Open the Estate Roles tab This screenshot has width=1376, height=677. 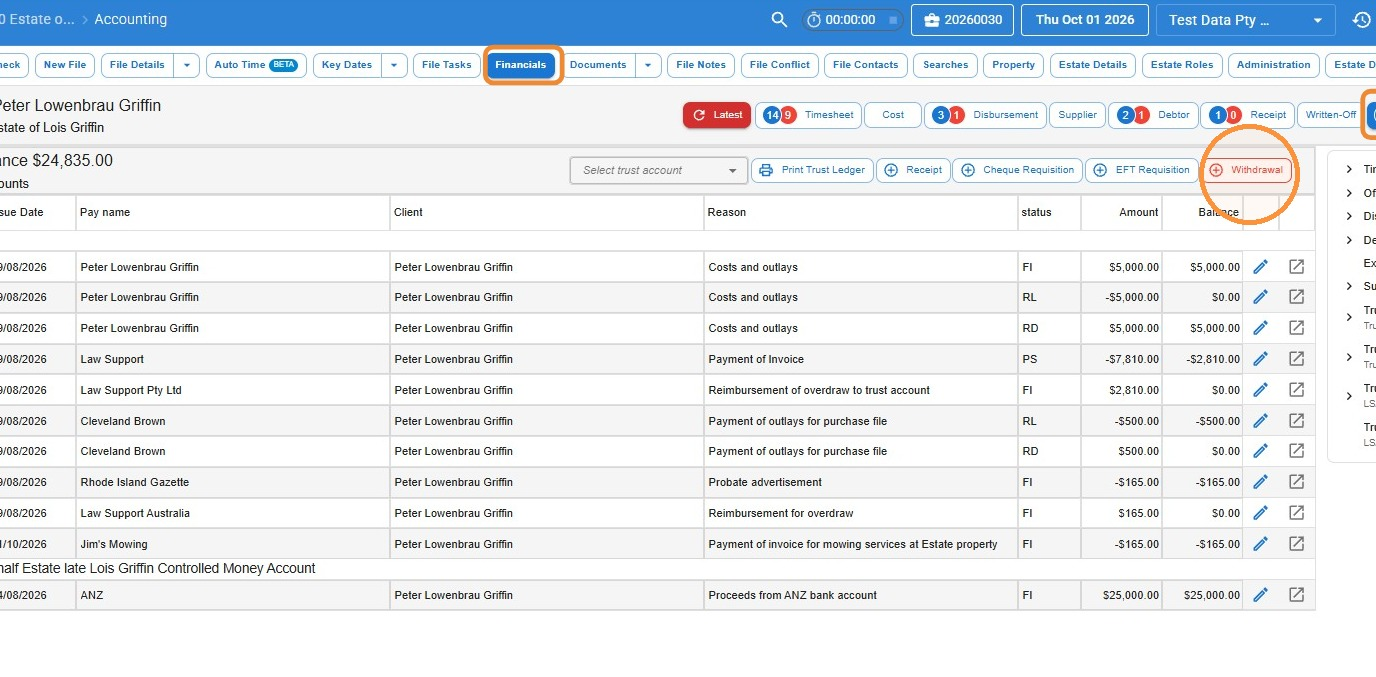1182,65
